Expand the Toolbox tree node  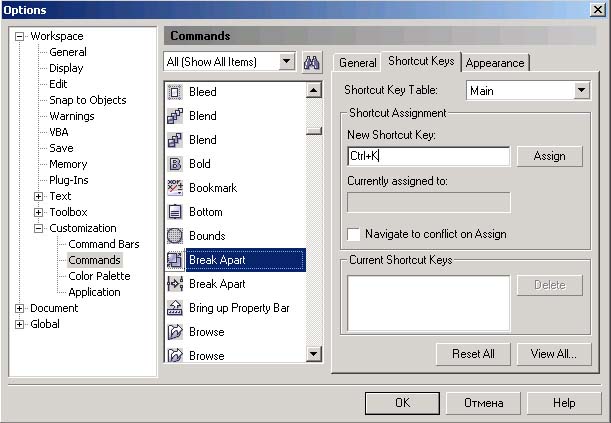point(38,212)
